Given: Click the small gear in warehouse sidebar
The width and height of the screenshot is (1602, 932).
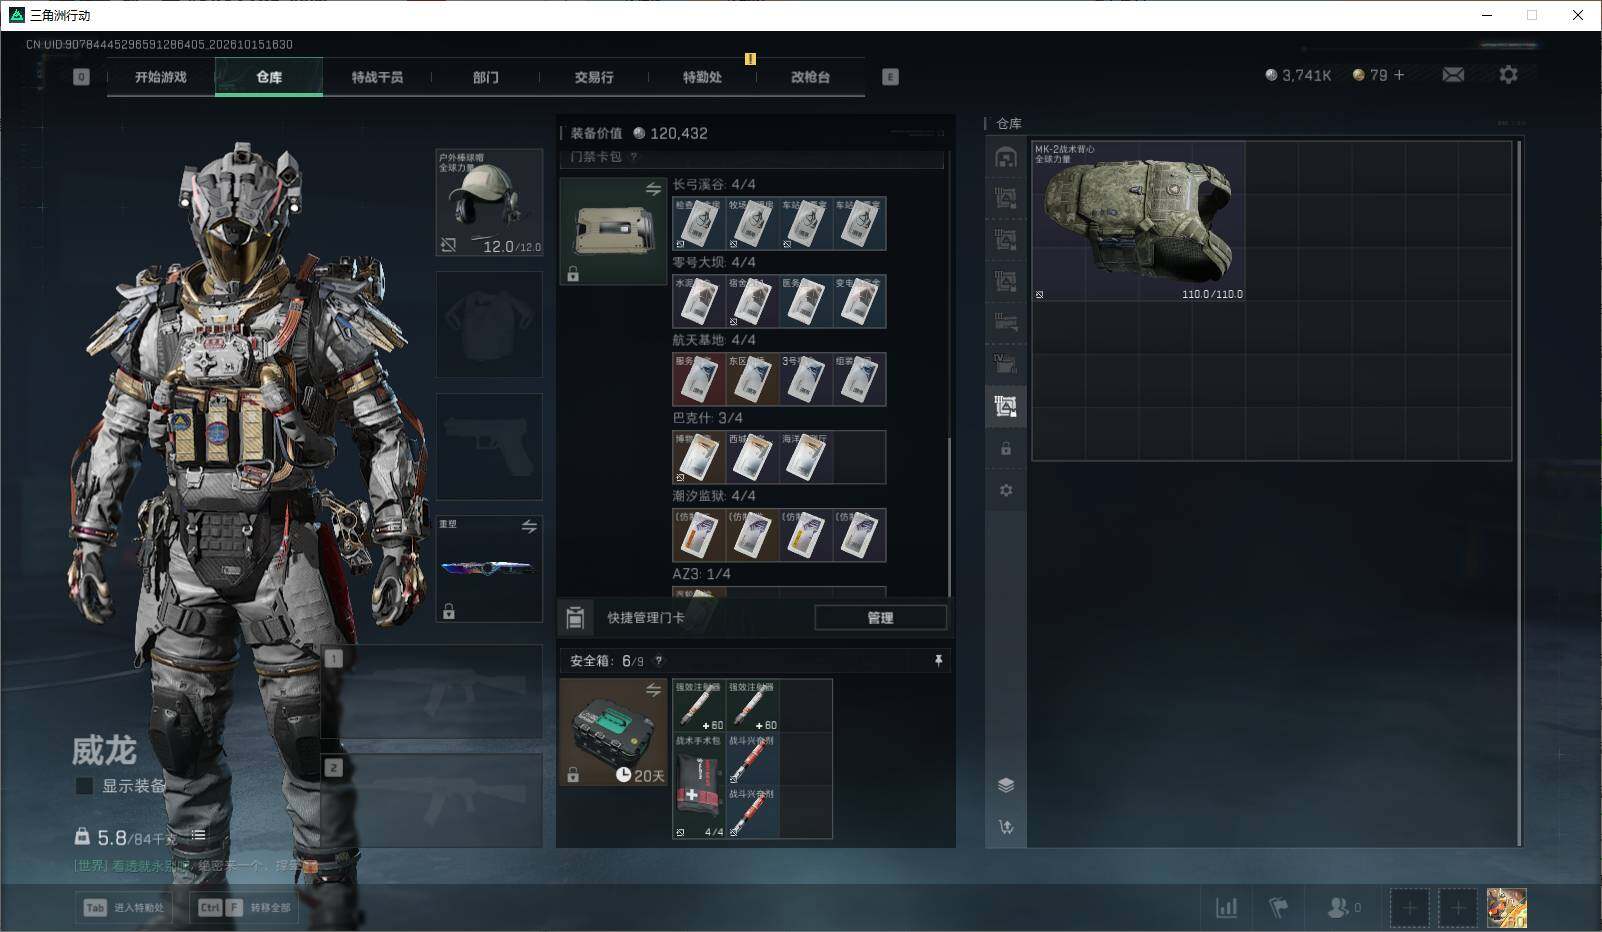Looking at the screenshot, I should [x=1006, y=490].
